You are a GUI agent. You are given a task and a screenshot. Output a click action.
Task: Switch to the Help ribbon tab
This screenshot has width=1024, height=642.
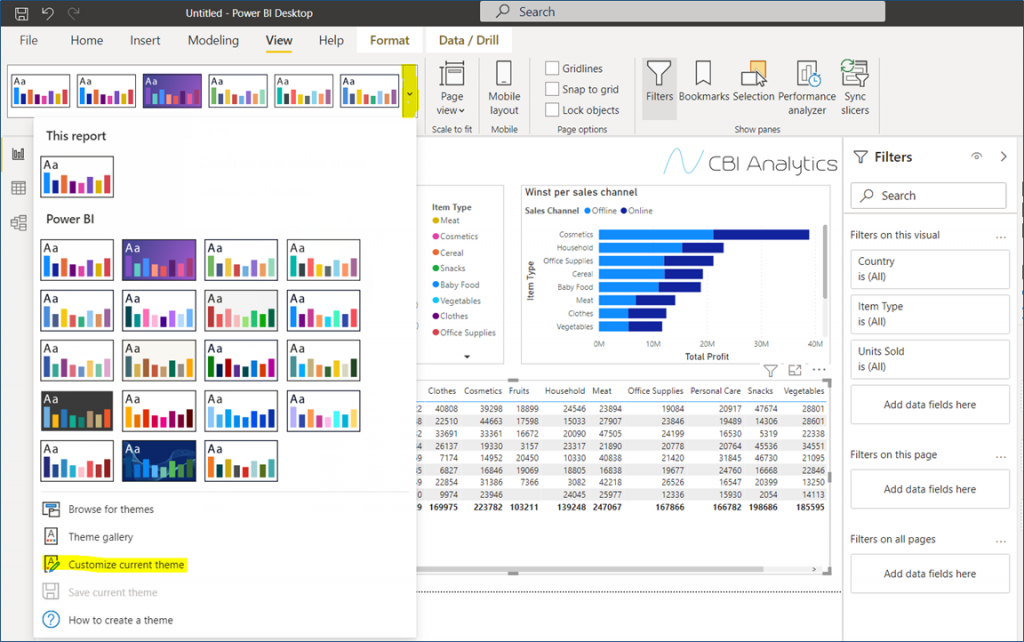(x=331, y=40)
